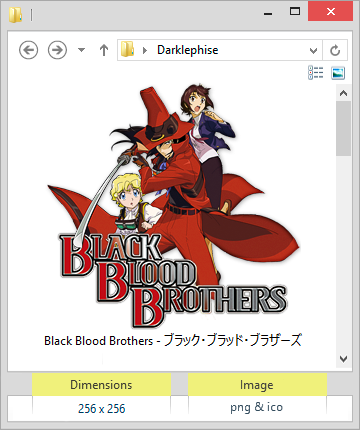Click the vertical scrollbar thumb
Viewport: 360px width, 430px height.
(x=344, y=129)
